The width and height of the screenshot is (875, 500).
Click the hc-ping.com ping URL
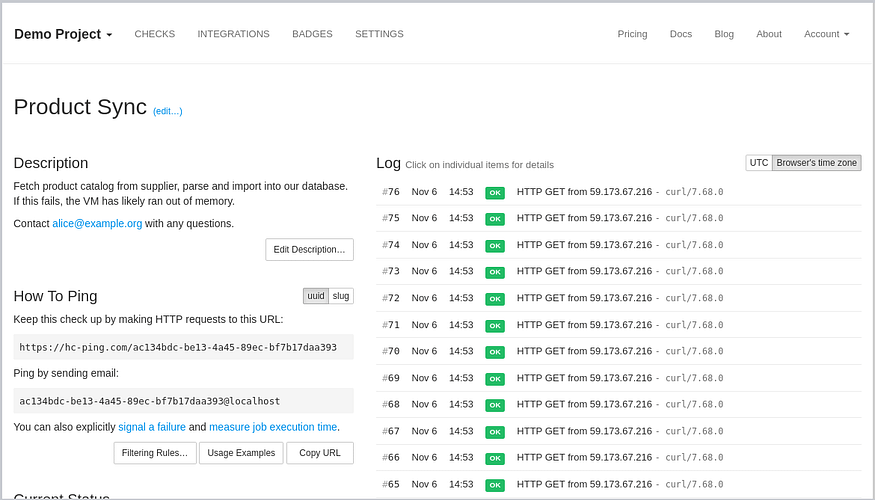(x=184, y=347)
